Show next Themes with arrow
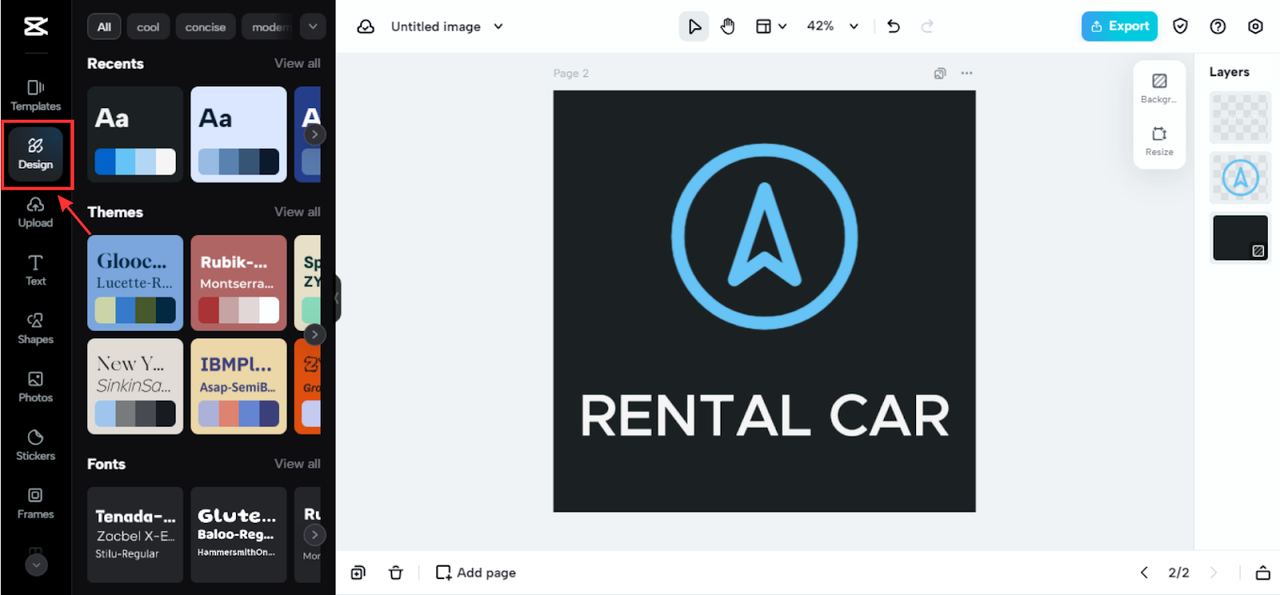Image resolution: width=1280 pixels, height=595 pixels. pyautogui.click(x=314, y=334)
